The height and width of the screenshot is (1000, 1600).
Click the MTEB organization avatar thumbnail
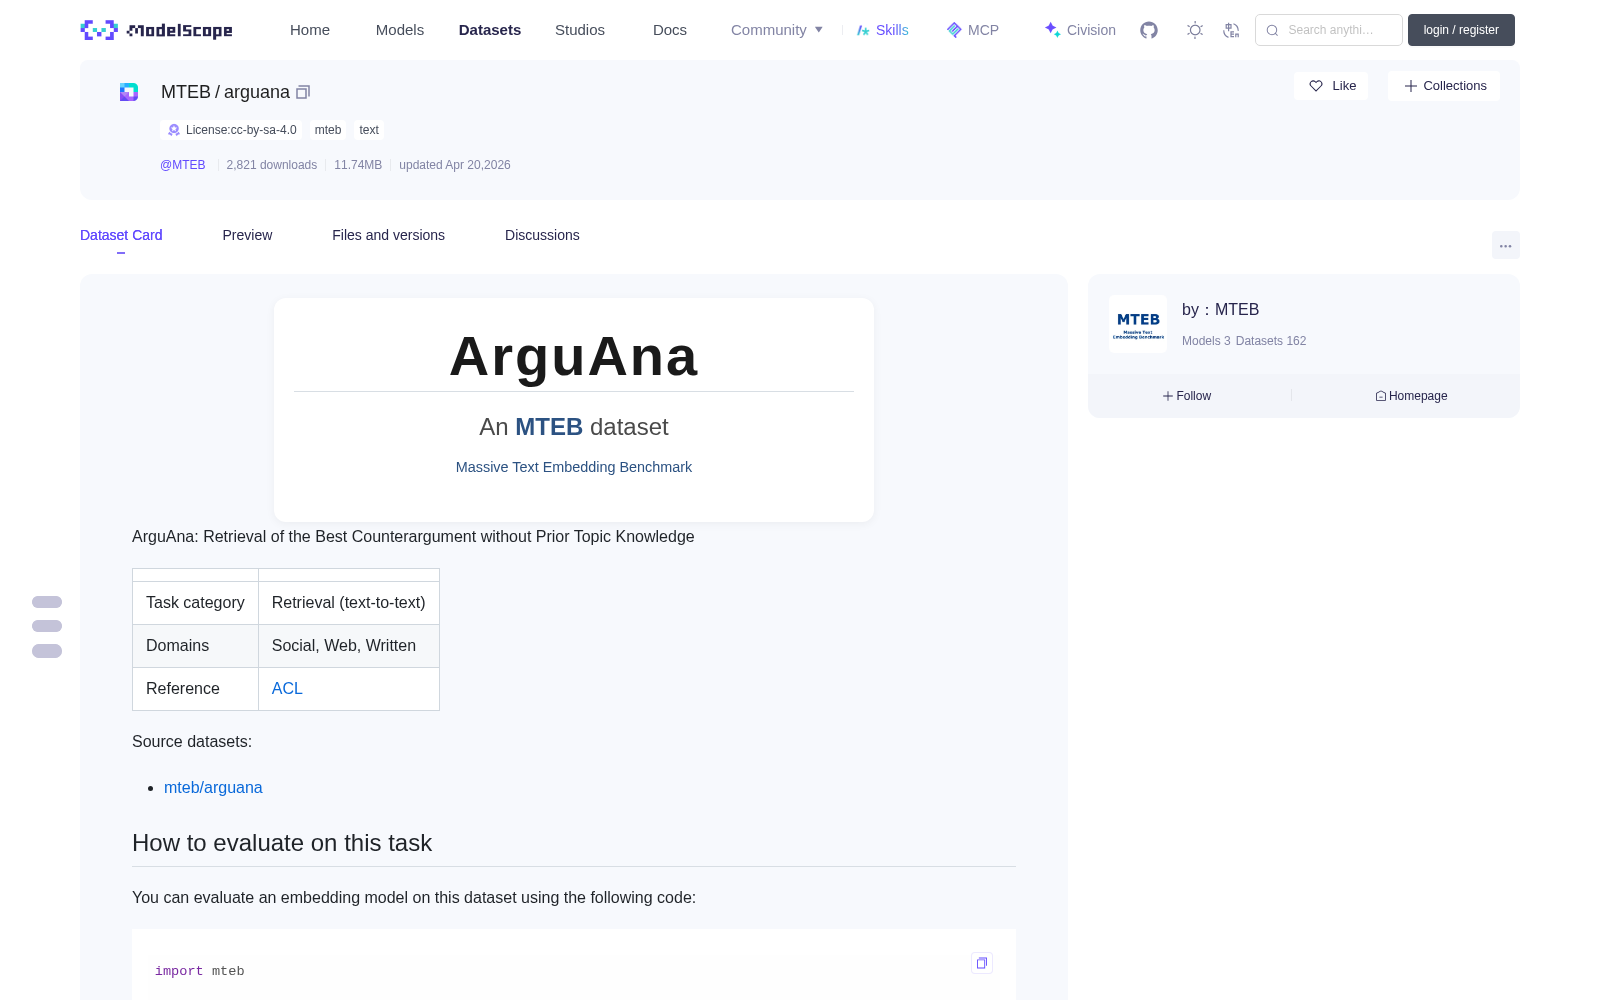coord(1138,324)
